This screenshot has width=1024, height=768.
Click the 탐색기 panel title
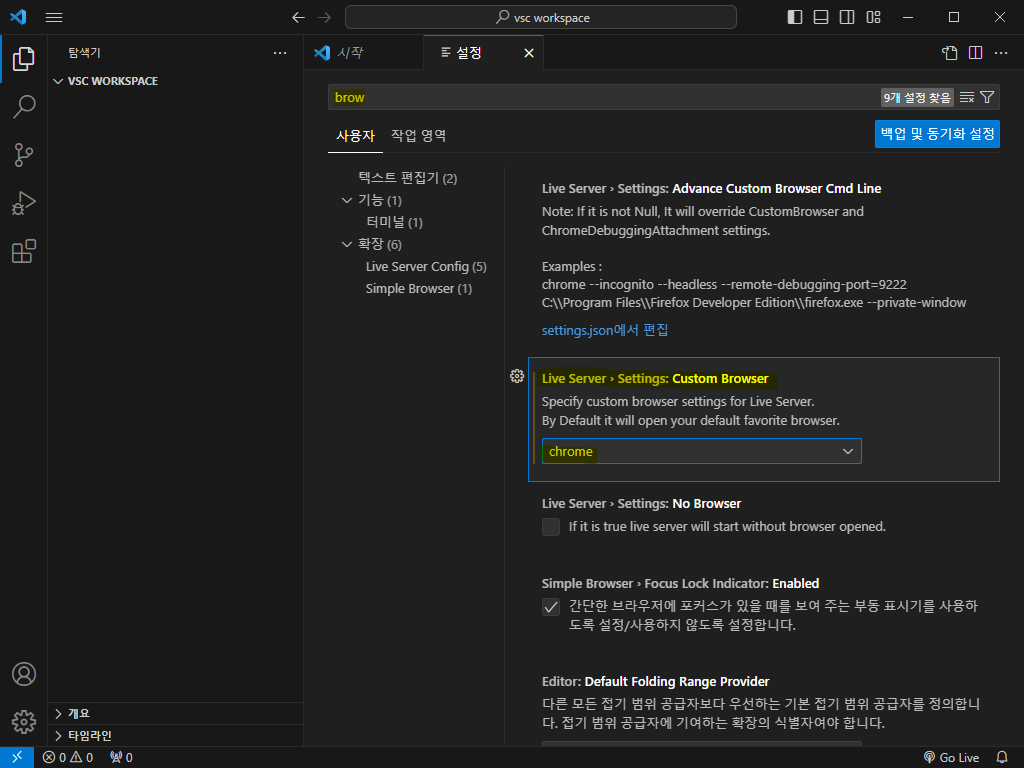[x=84, y=53]
